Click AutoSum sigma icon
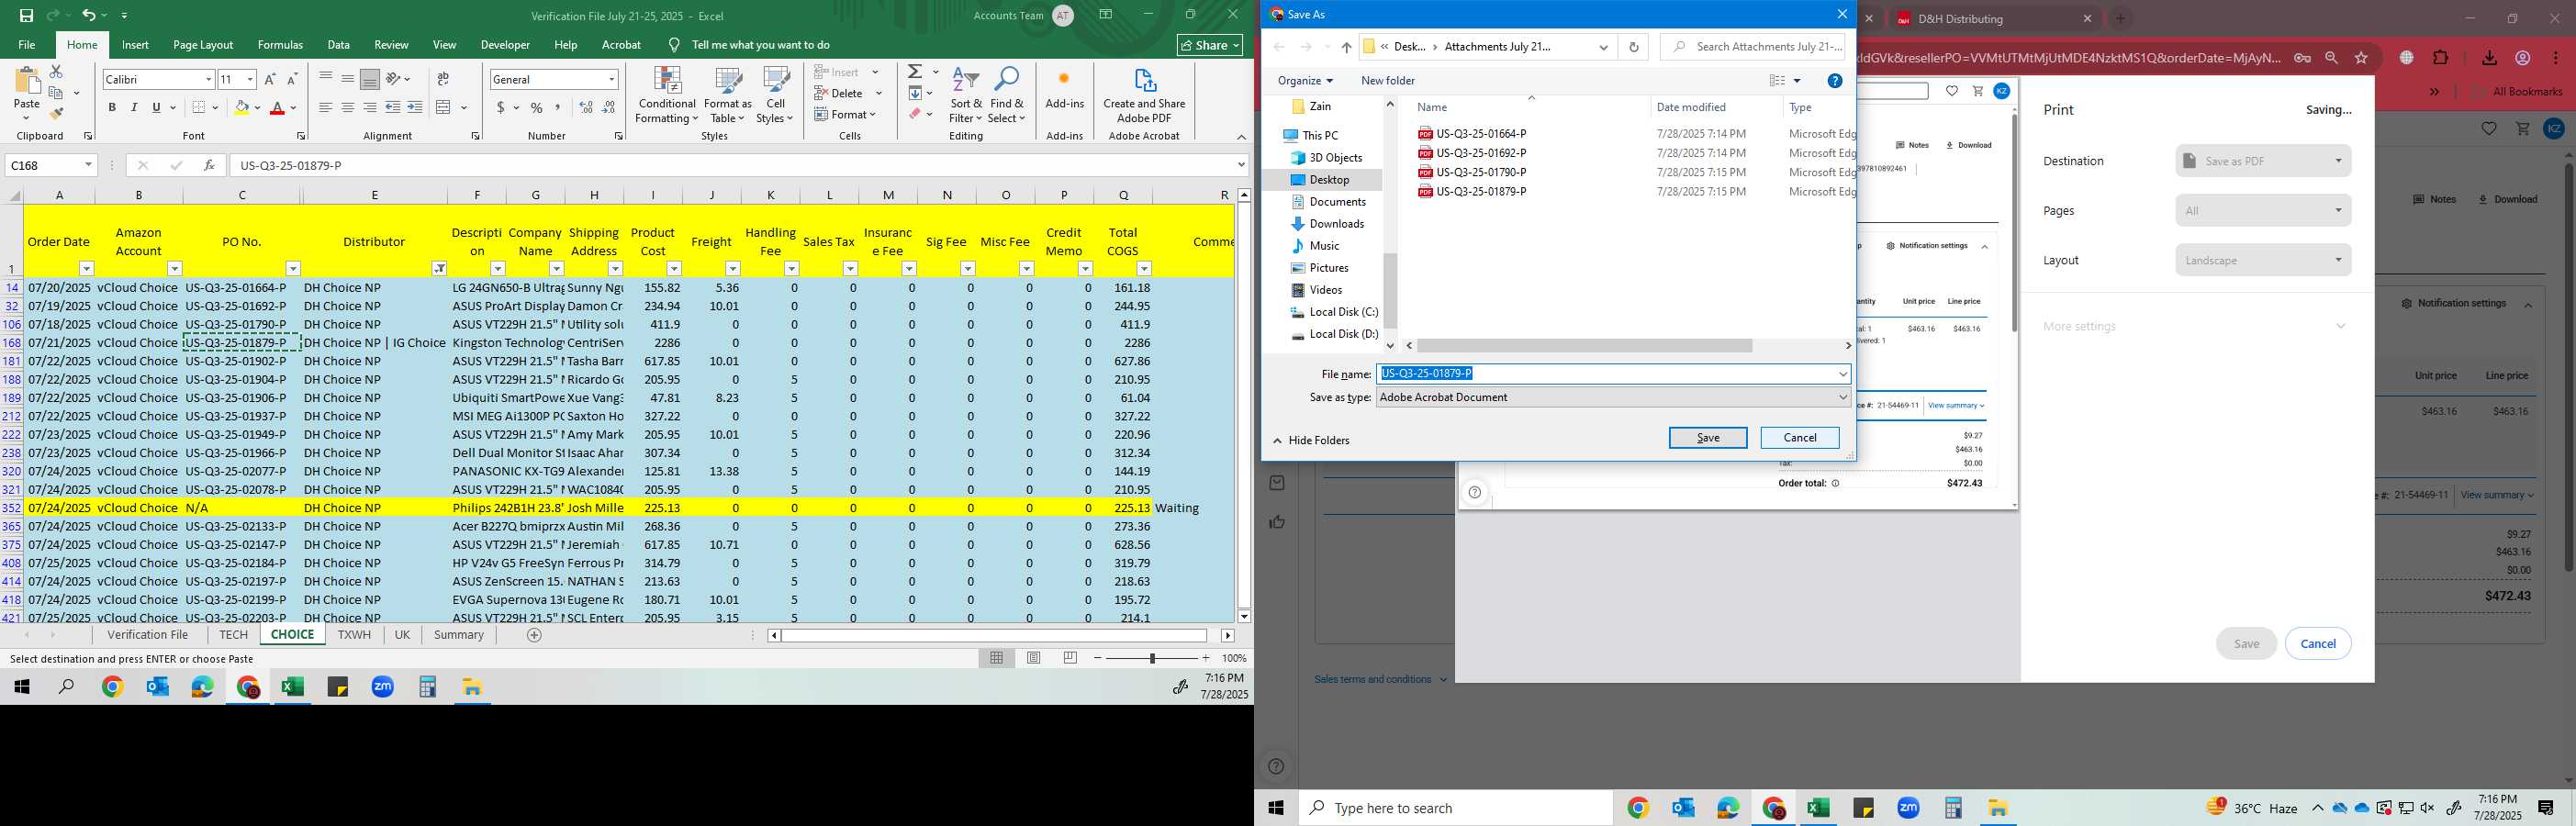The image size is (2576, 826). tap(915, 72)
